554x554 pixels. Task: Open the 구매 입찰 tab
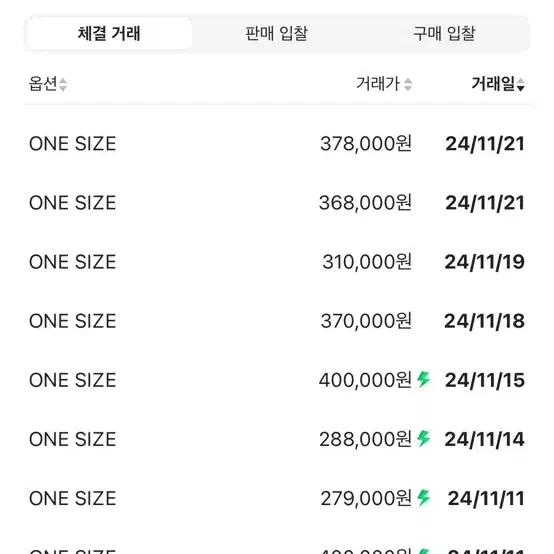tap(444, 34)
